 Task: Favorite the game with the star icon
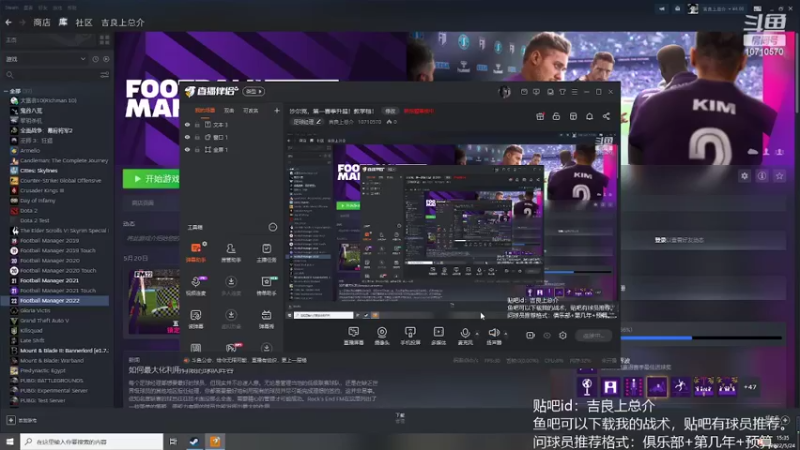click(779, 176)
